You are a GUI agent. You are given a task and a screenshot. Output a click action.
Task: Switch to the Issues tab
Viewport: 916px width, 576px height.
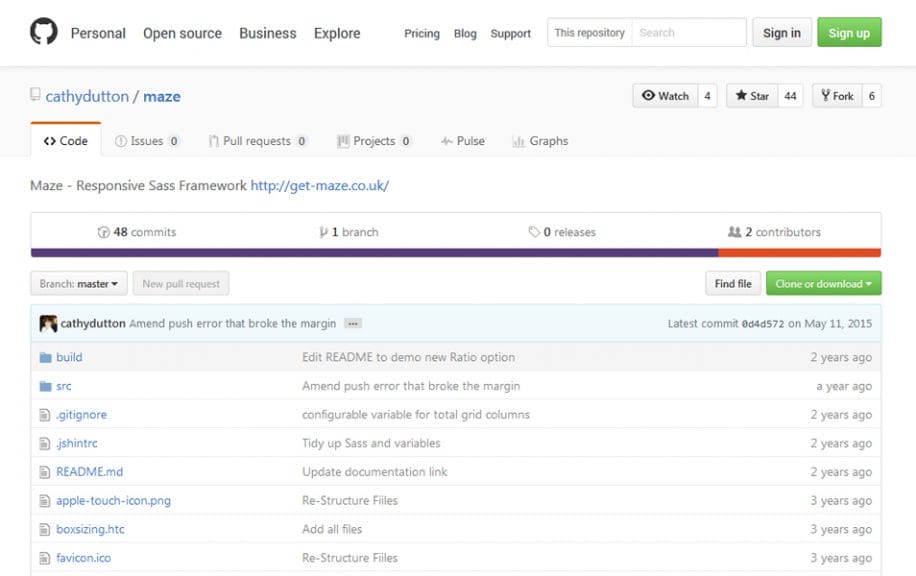pyautogui.click(x=147, y=141)
